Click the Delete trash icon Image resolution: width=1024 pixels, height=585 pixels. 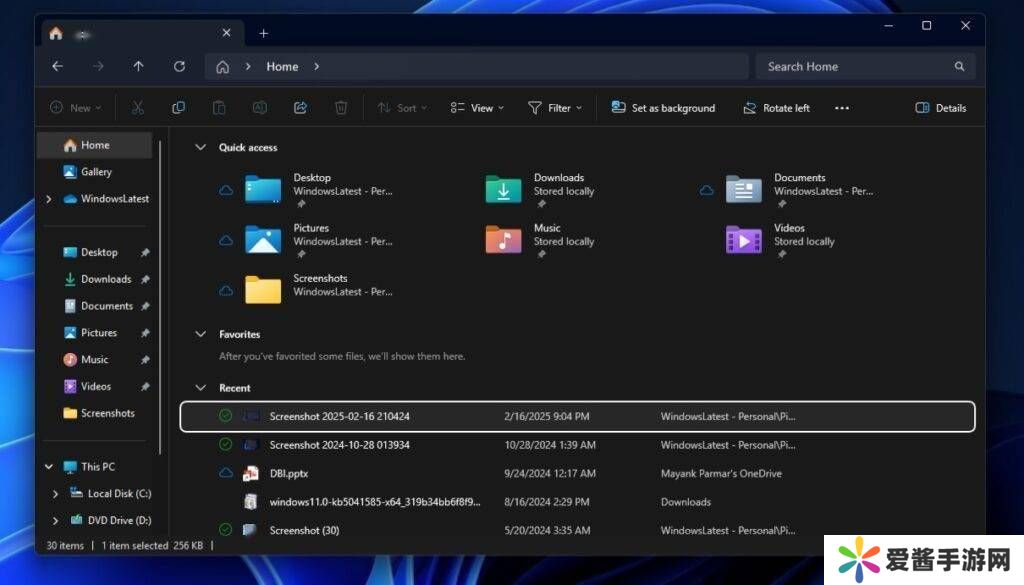click(x=341, y=108)
